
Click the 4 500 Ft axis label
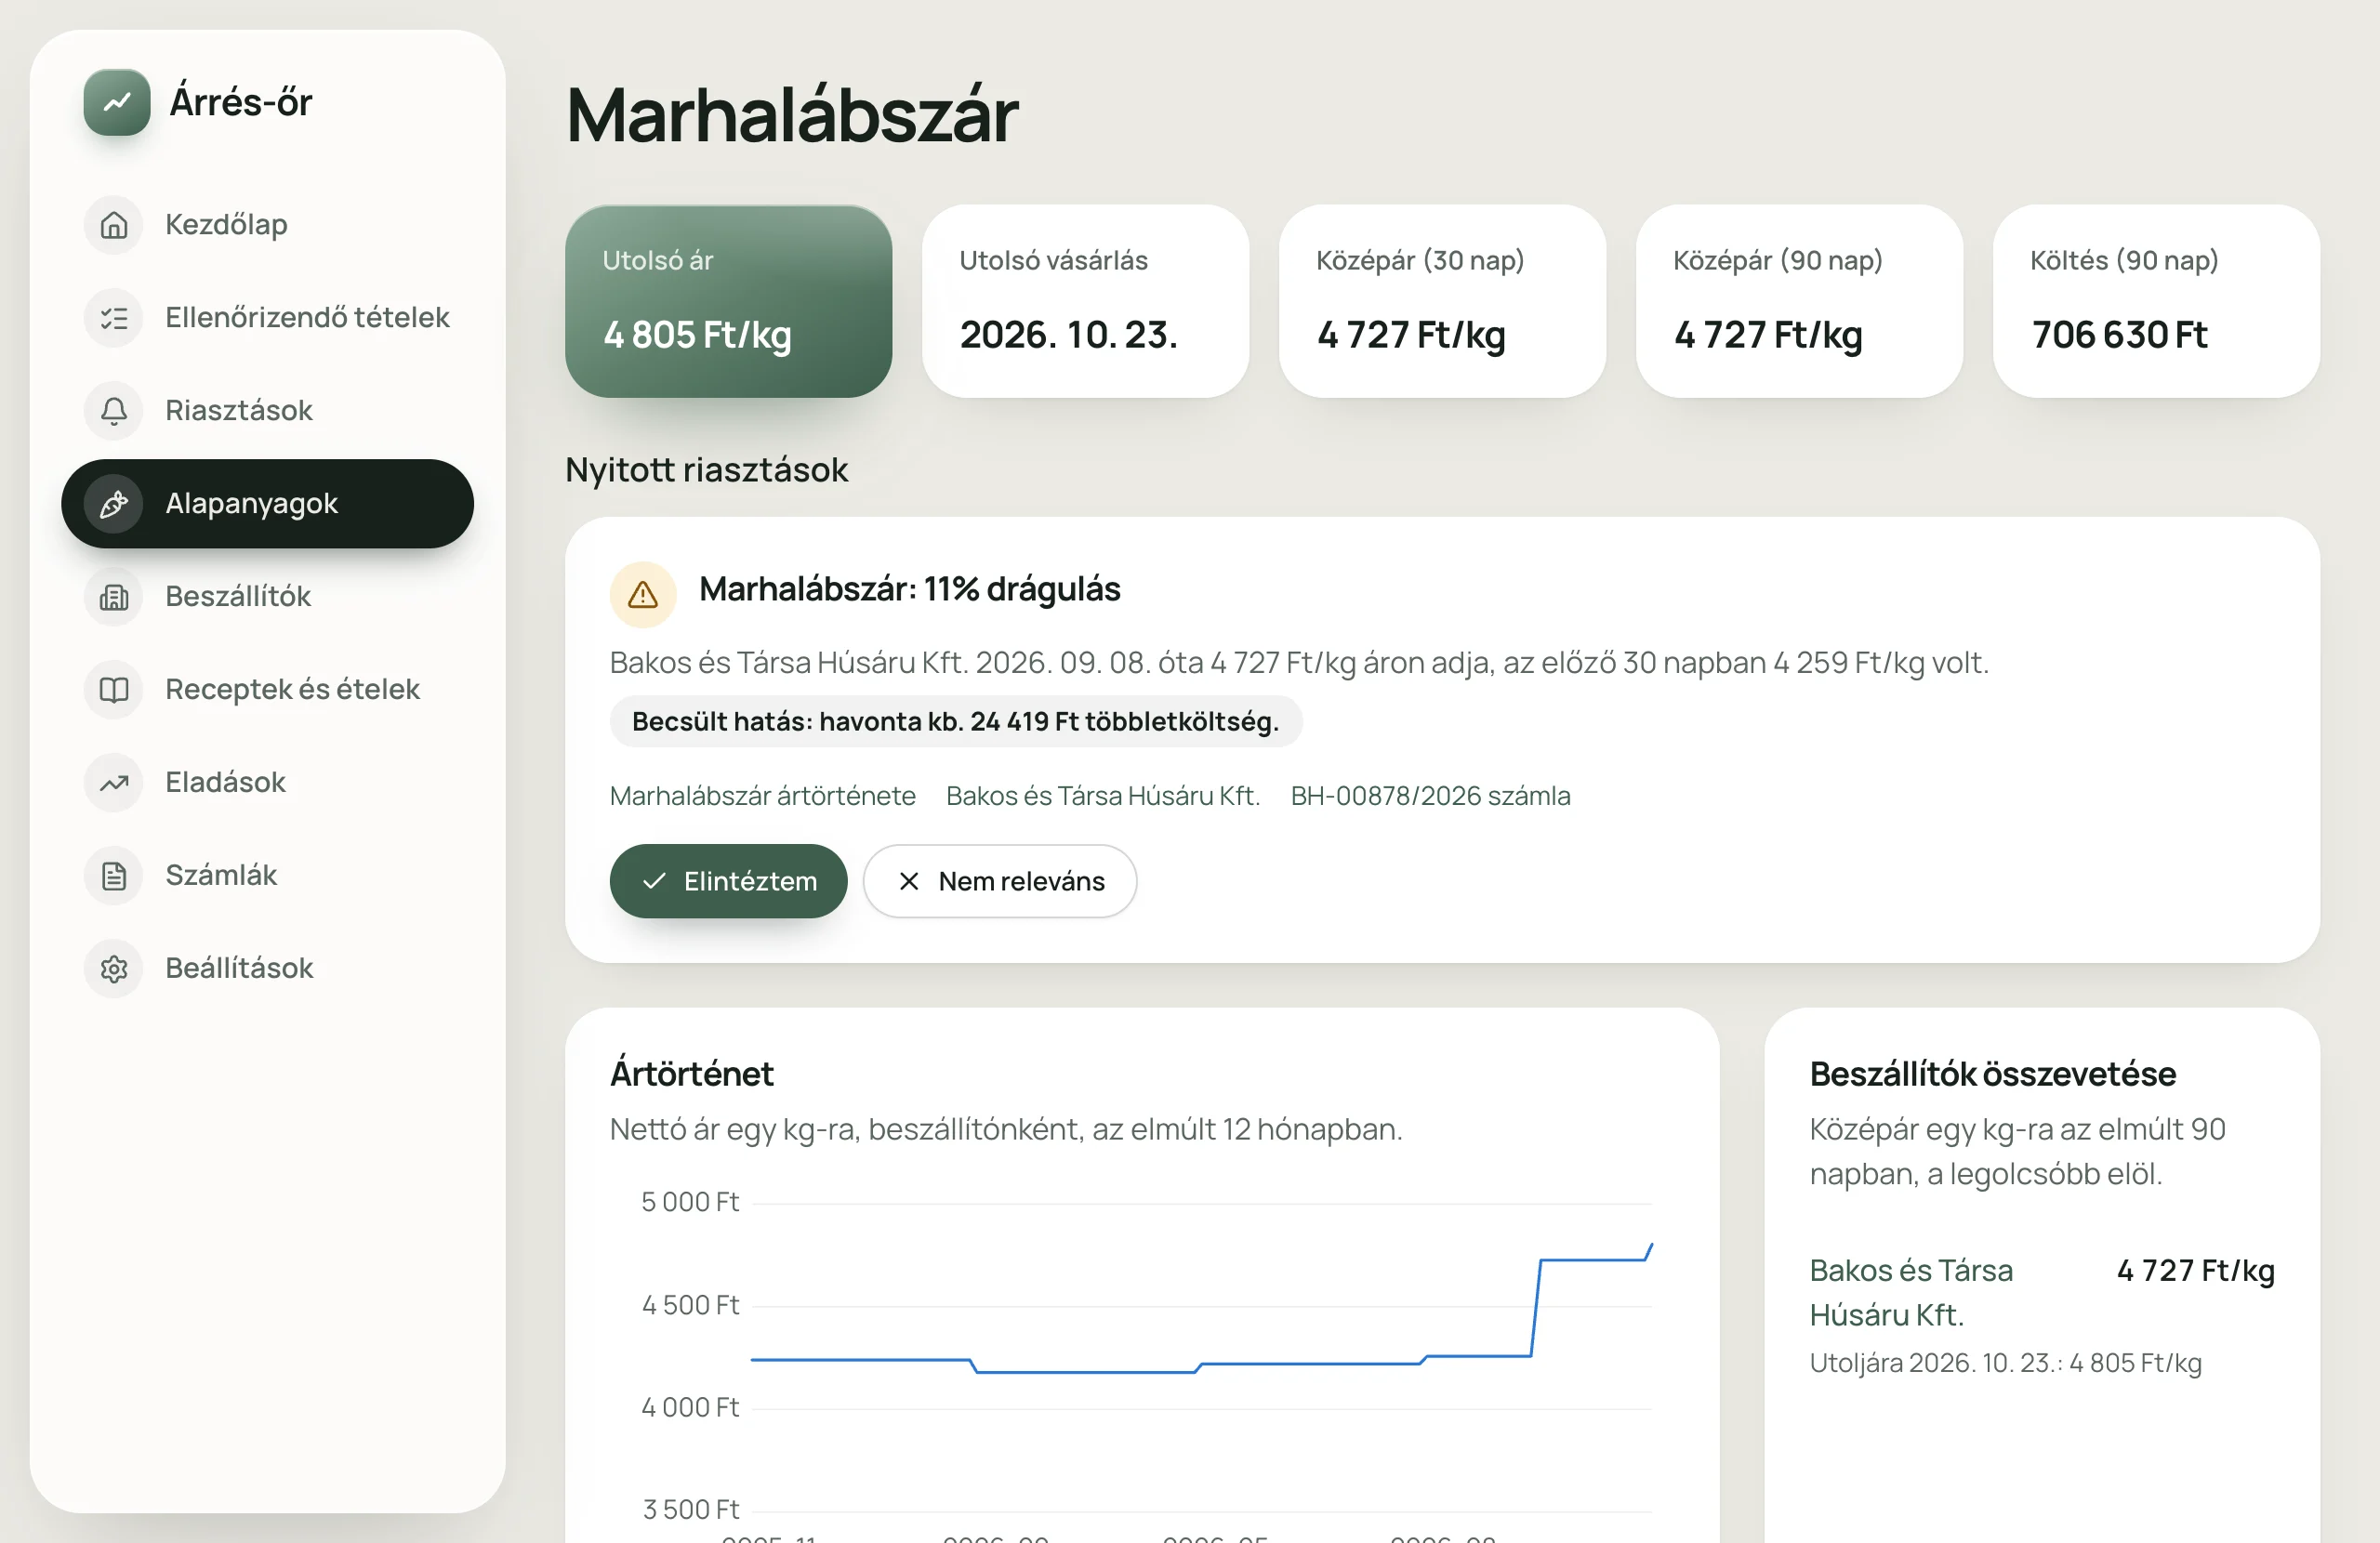(x=690, y=1305)
